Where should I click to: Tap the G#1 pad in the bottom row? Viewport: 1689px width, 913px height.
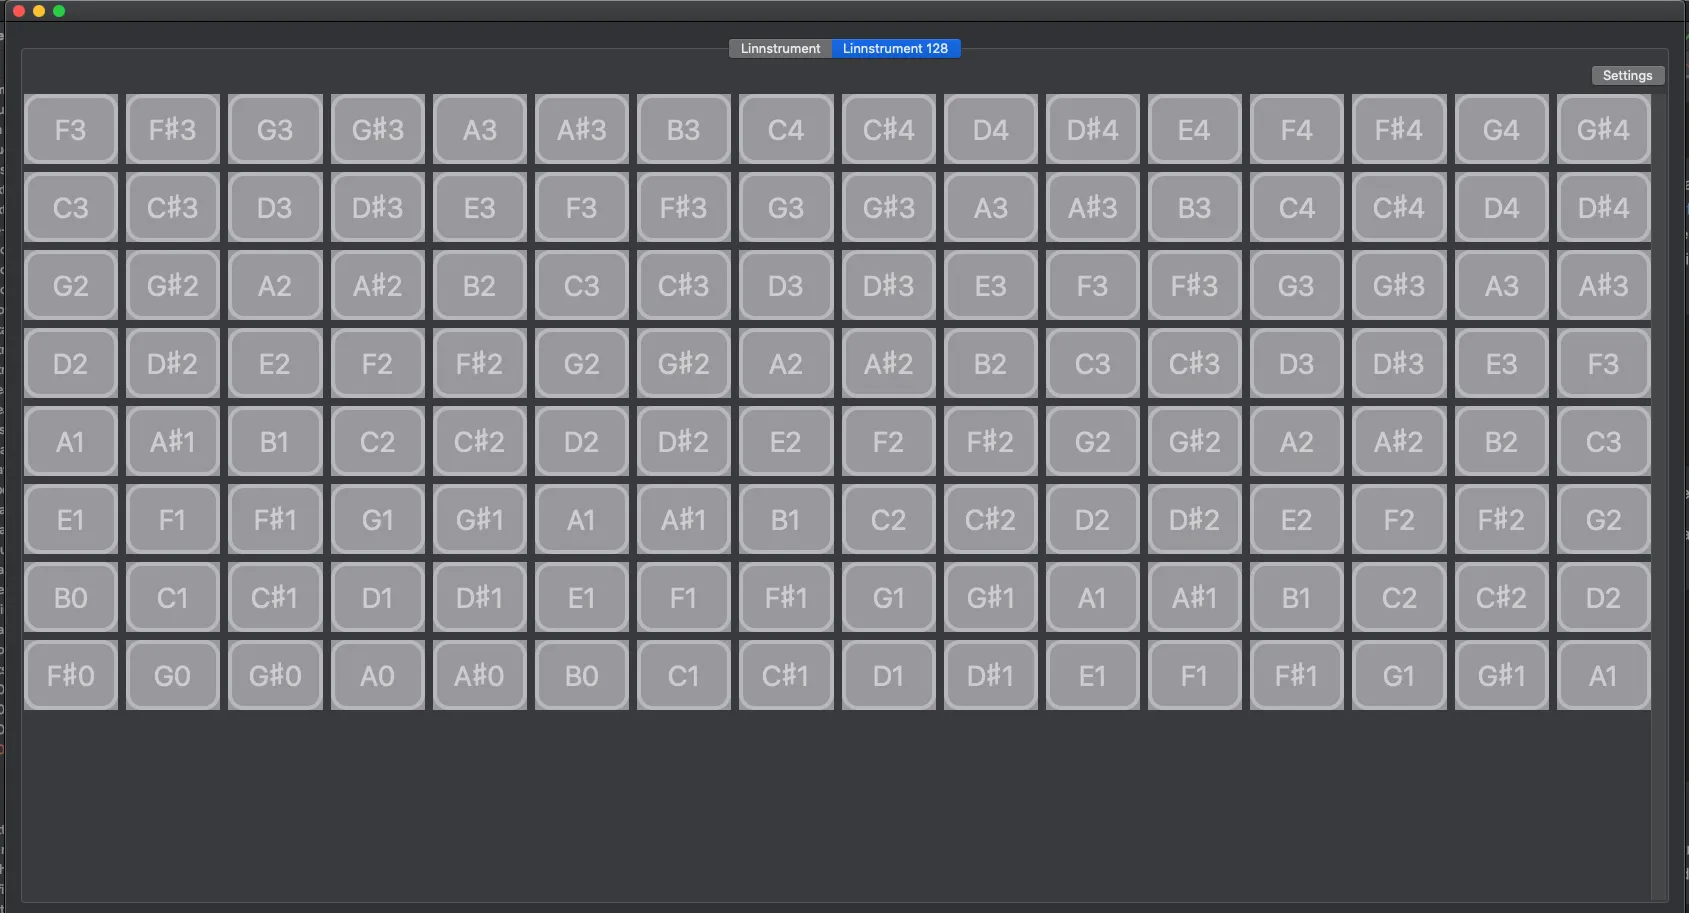pos(1500,675)
